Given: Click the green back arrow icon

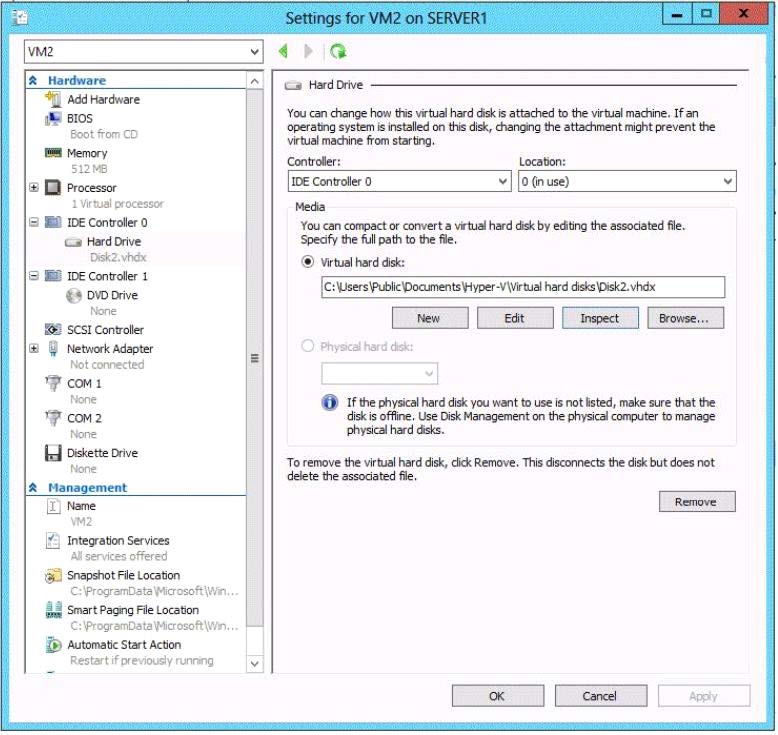Looking at the screenshot, I should 283,51.
